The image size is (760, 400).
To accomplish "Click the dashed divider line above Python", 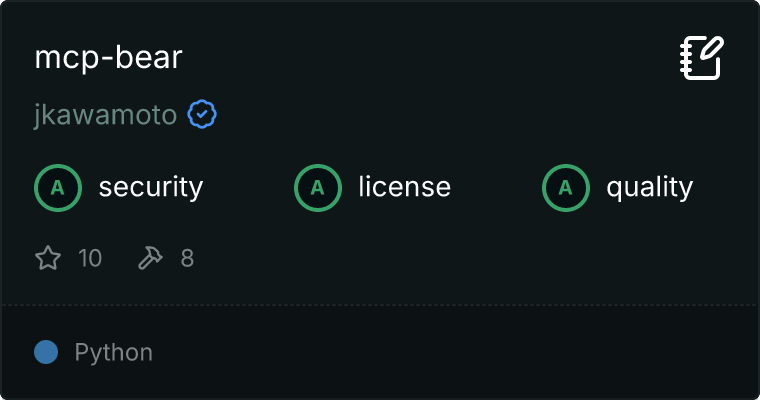I will [380, 304].
